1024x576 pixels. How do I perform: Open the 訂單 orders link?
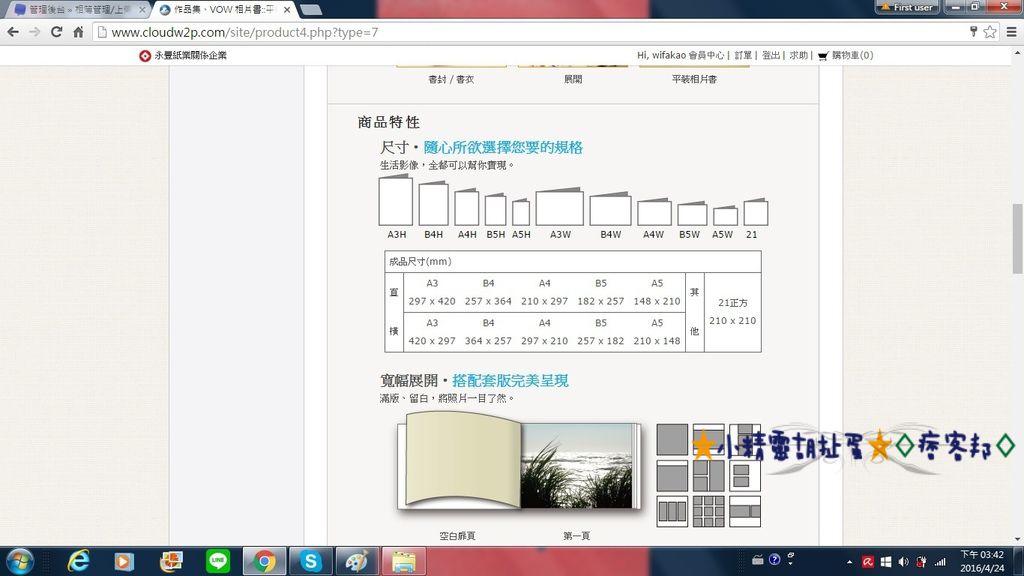pos(743,56)
